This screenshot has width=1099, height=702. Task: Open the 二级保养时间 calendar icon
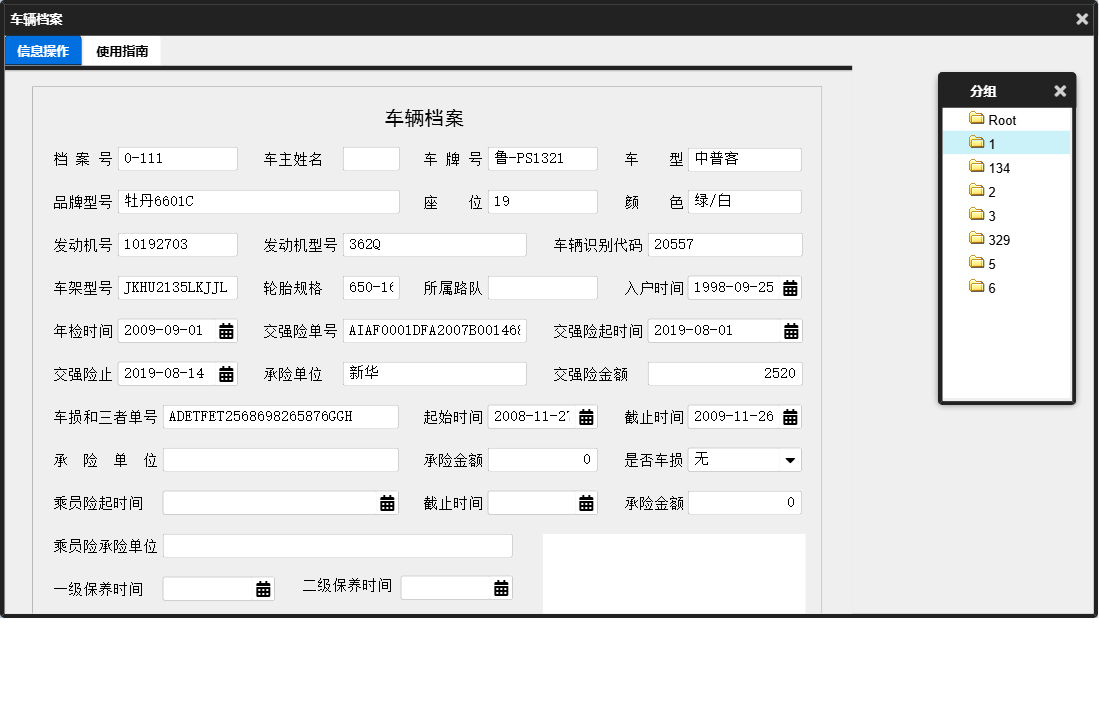[502, 588]
